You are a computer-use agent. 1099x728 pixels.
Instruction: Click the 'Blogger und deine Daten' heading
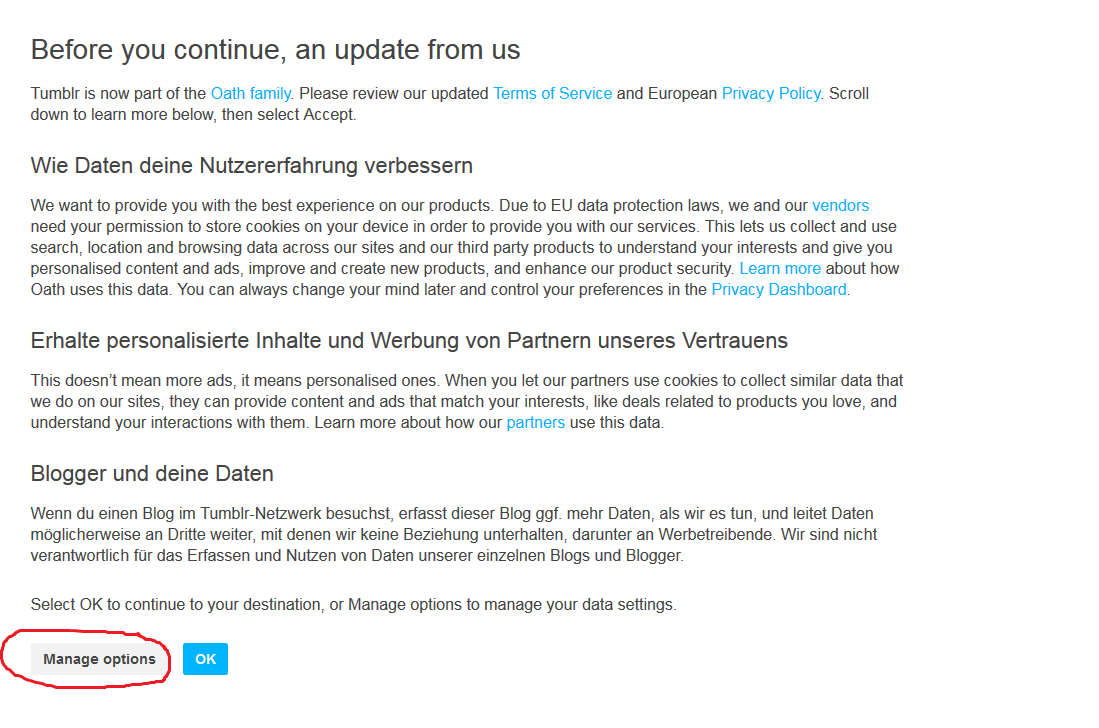point(152,474)
